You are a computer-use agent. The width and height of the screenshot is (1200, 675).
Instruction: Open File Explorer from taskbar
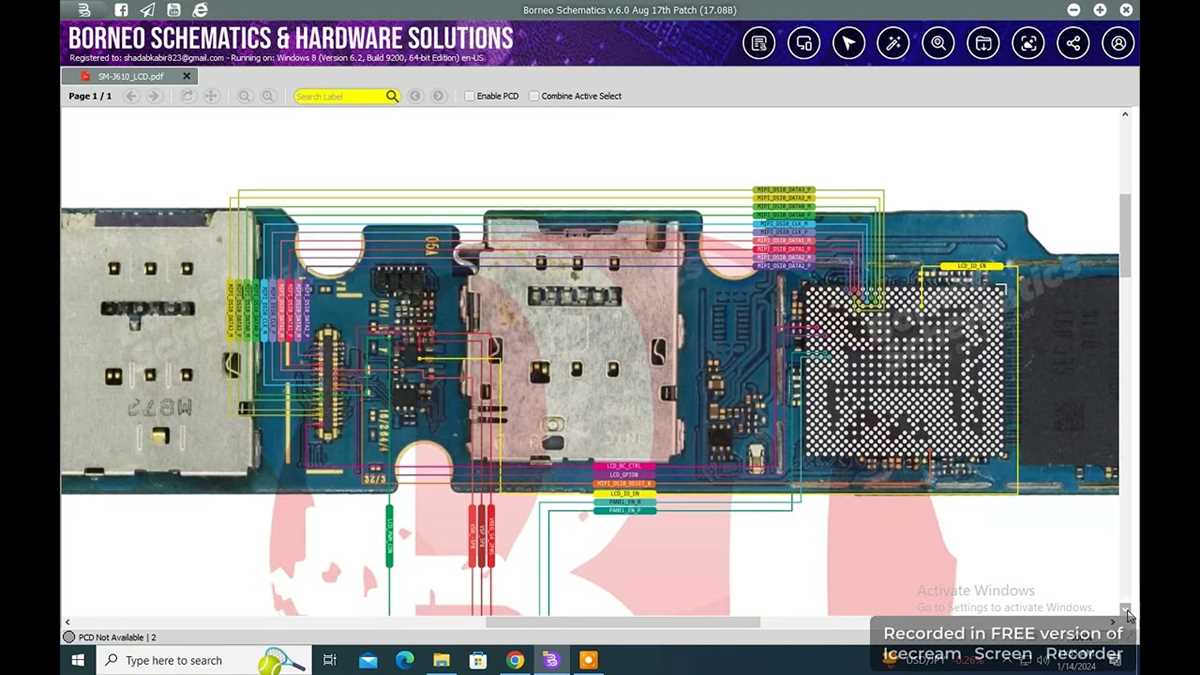click(x=441, y=660)
